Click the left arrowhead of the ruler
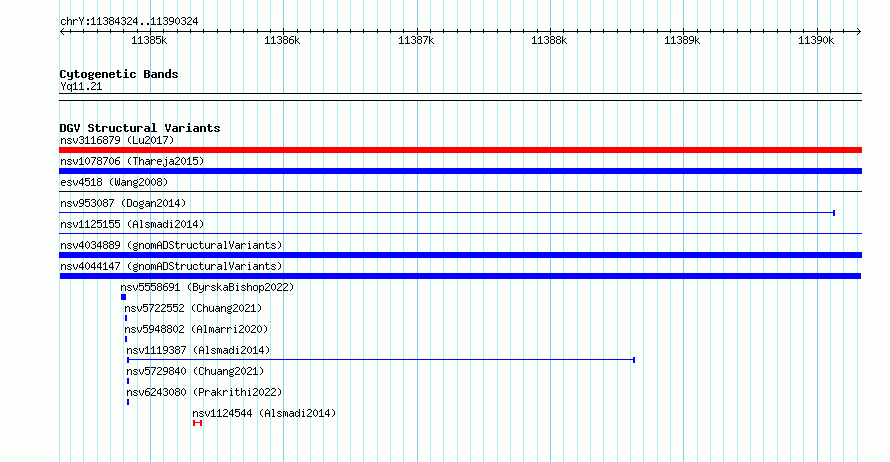The image size is (890, 462). (62, 32)
